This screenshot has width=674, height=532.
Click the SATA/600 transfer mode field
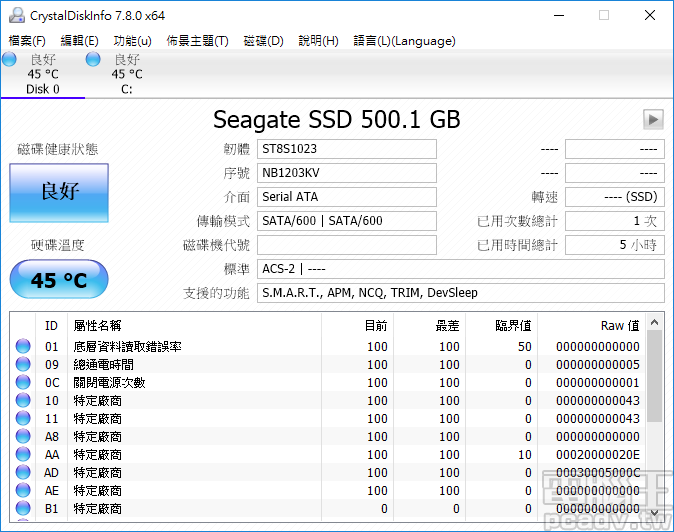pos(347,221)
